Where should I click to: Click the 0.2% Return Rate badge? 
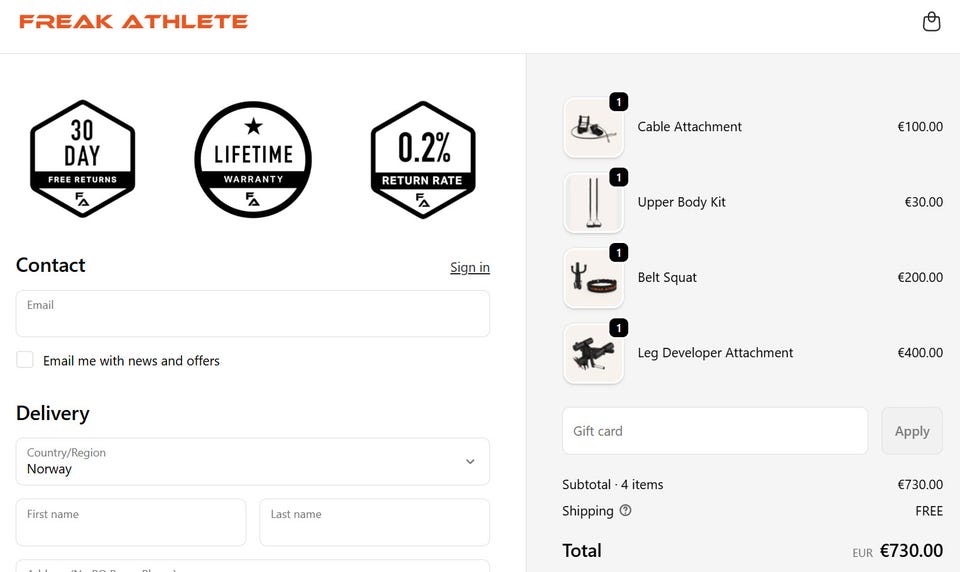pos(423,159)
